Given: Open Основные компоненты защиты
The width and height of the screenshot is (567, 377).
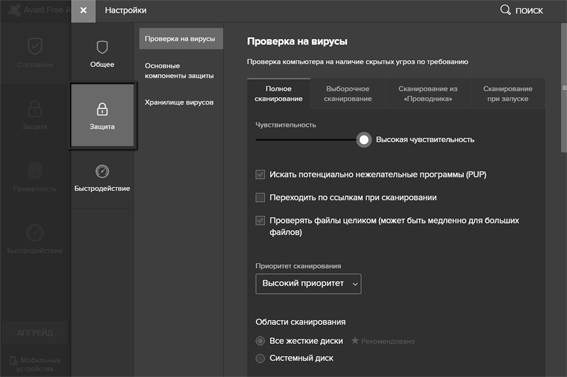Looking at the screenshot, I should point(179,71).
